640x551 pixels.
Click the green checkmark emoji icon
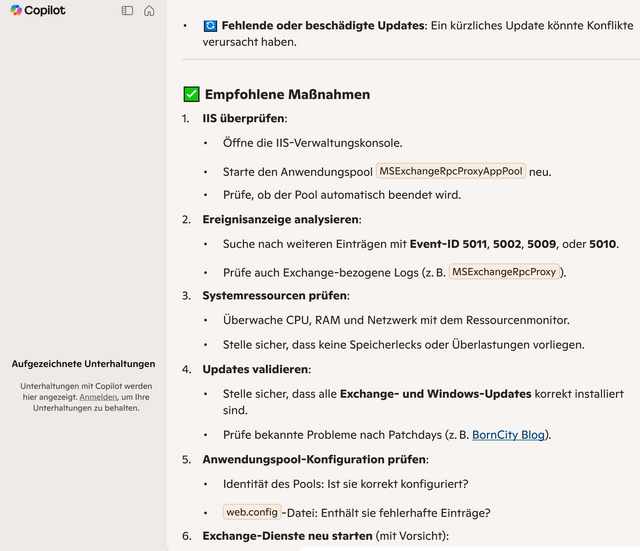pos(191,94)
